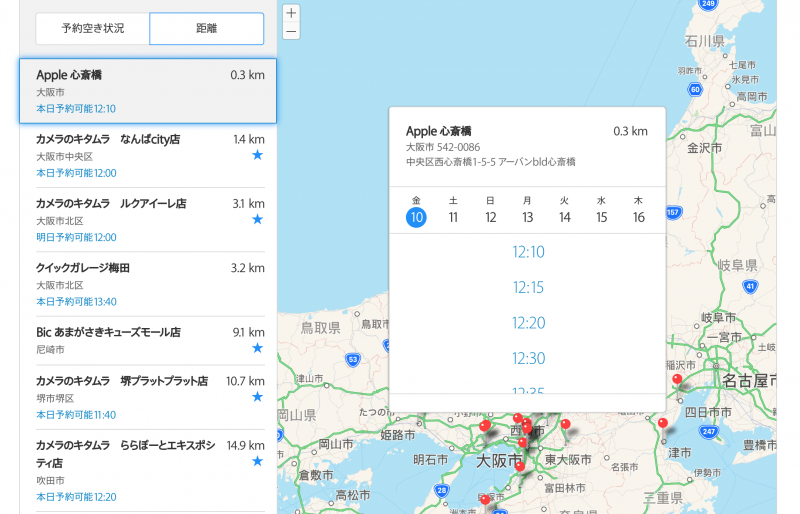Open カメラのキタムラ なんばcity店 entry
Screen dimensions: 800x514
(x=150, y=156)
